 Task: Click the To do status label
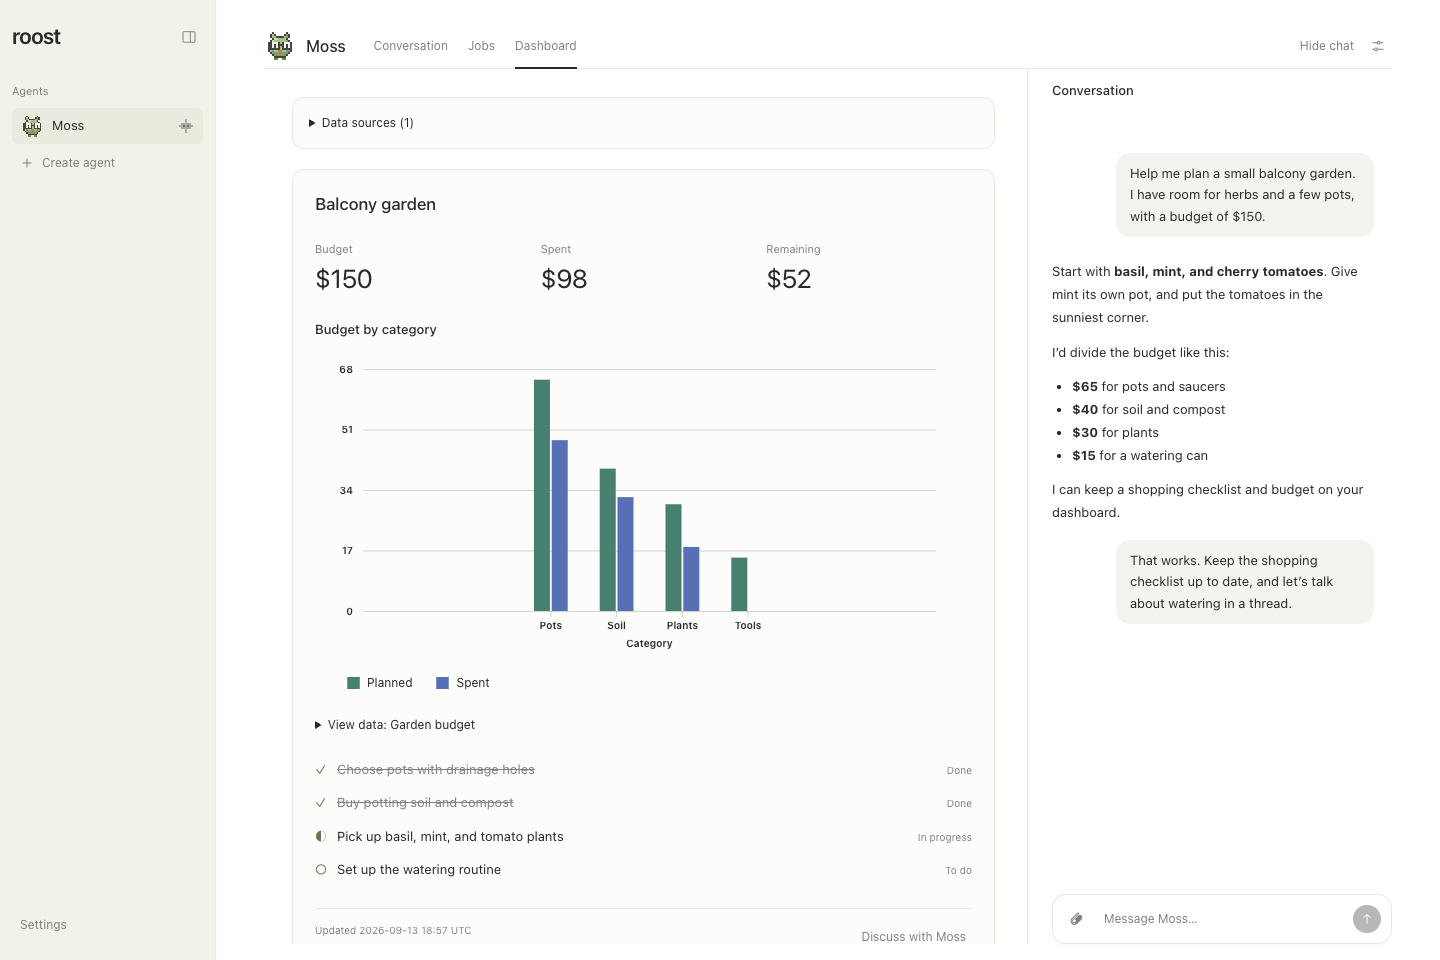point(958,871)
